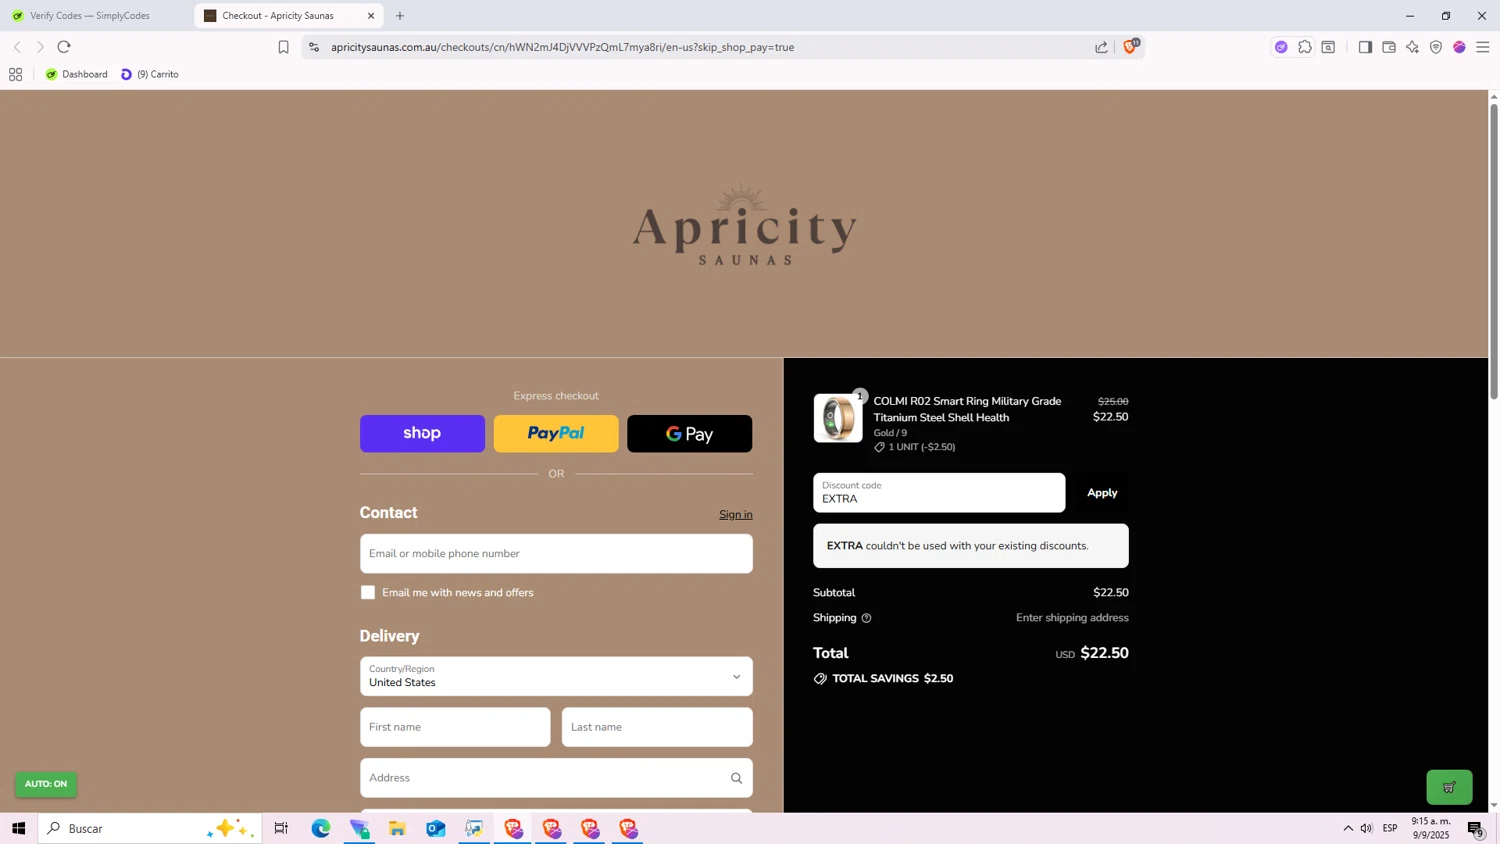Reload the checkout page
The height and width of the screenshot is (844, 1500).
click(64, 47)
